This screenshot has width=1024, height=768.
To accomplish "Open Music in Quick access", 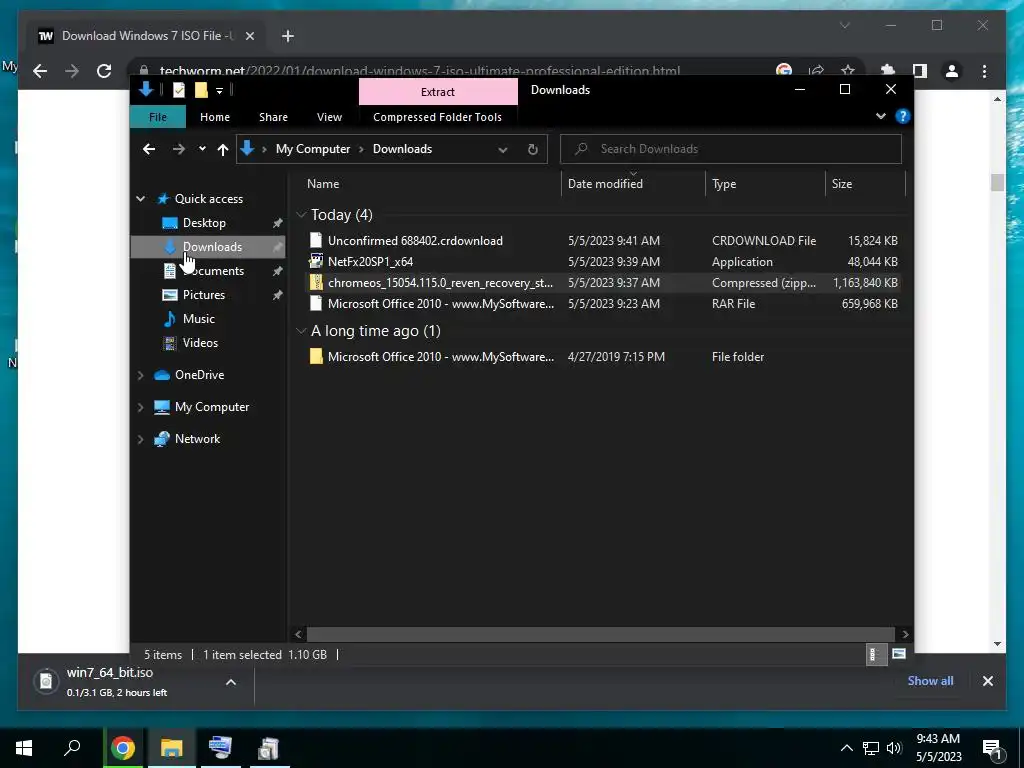I will [199, 319].
